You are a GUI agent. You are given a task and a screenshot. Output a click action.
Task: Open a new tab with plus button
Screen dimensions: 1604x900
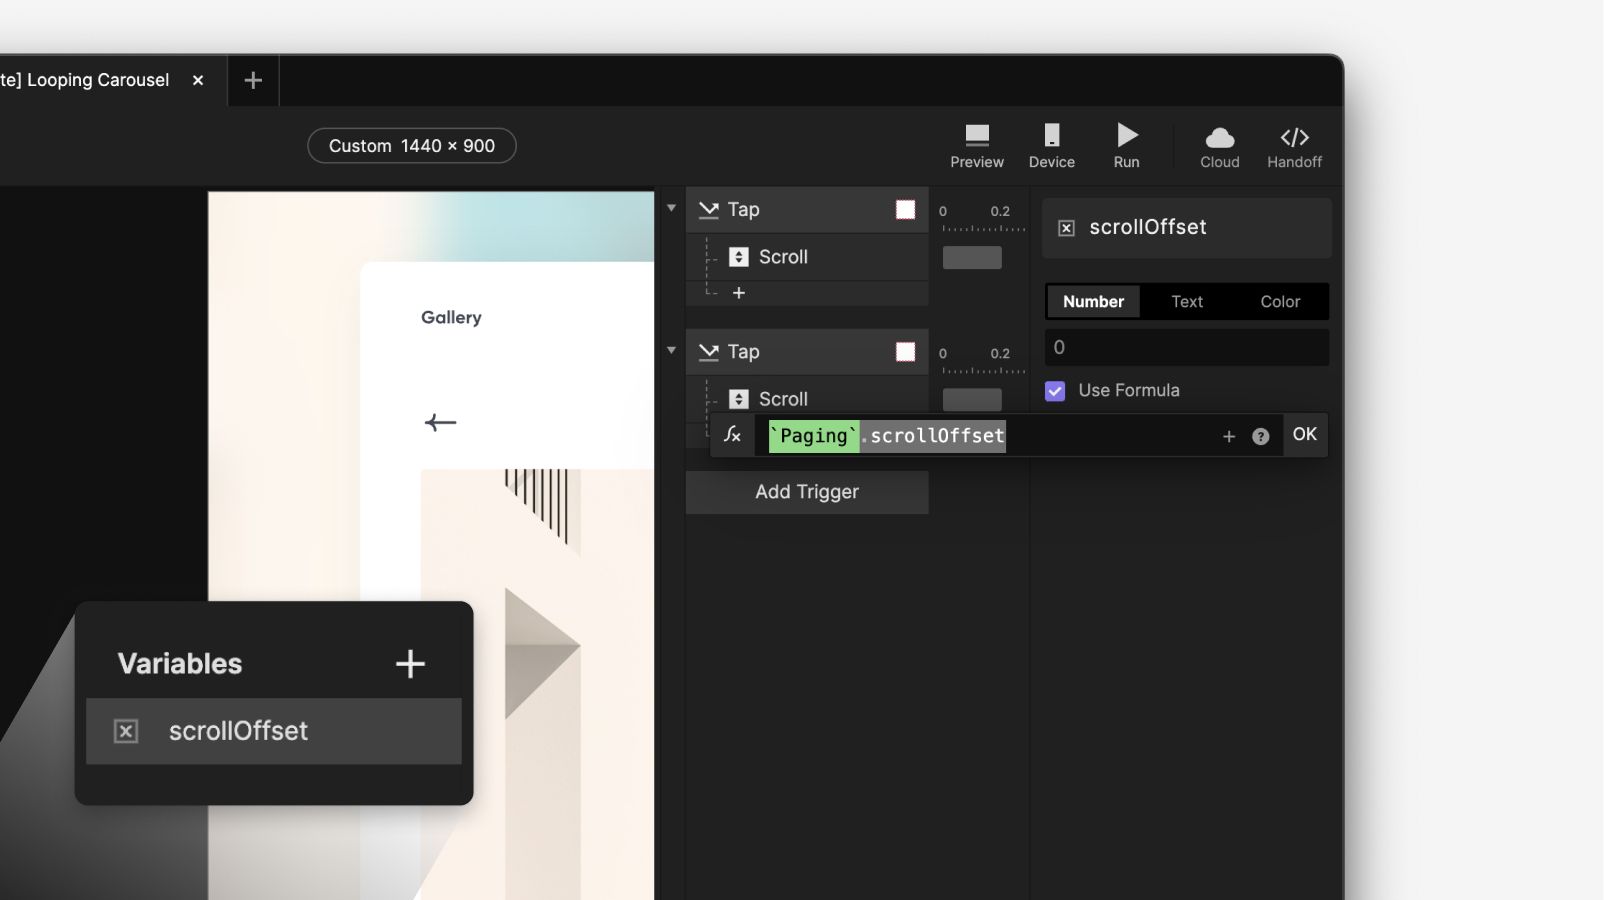[x=253, y=80]
